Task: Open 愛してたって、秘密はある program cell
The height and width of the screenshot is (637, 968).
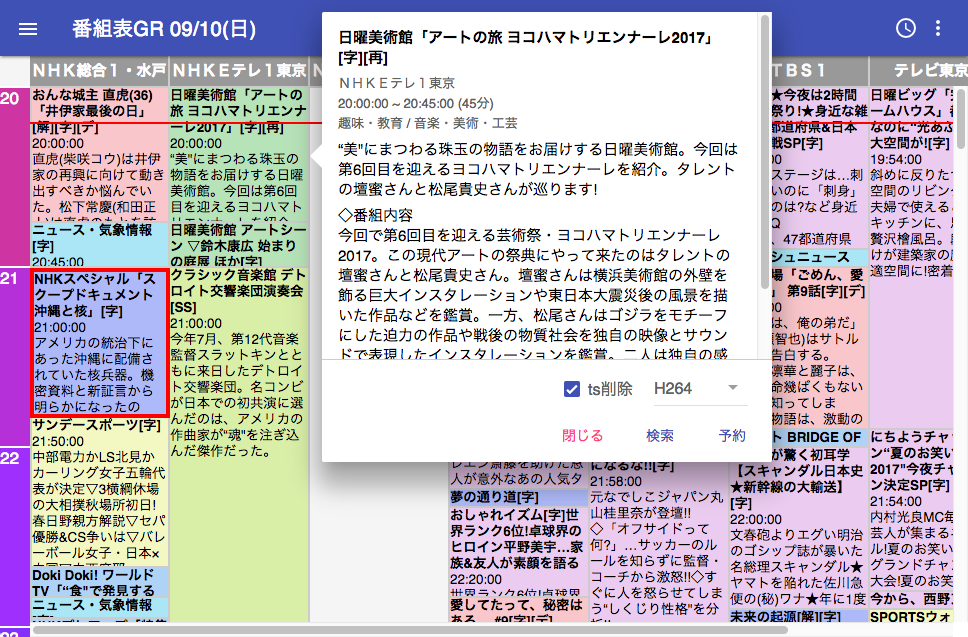Action: point(518,610)
